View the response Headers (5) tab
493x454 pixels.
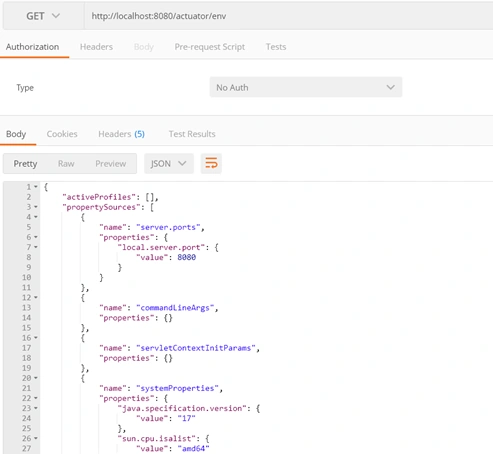coord(121,134)
